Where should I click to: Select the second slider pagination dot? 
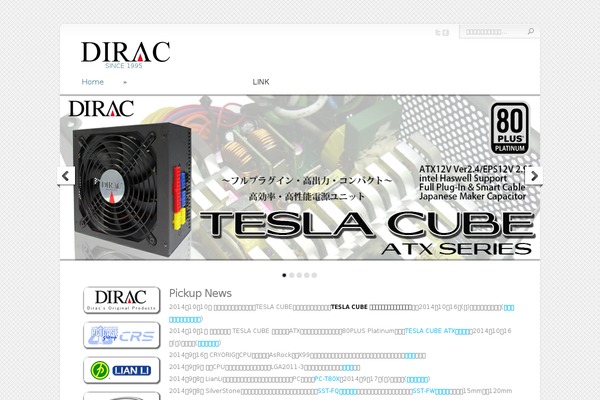pos(292,275)
